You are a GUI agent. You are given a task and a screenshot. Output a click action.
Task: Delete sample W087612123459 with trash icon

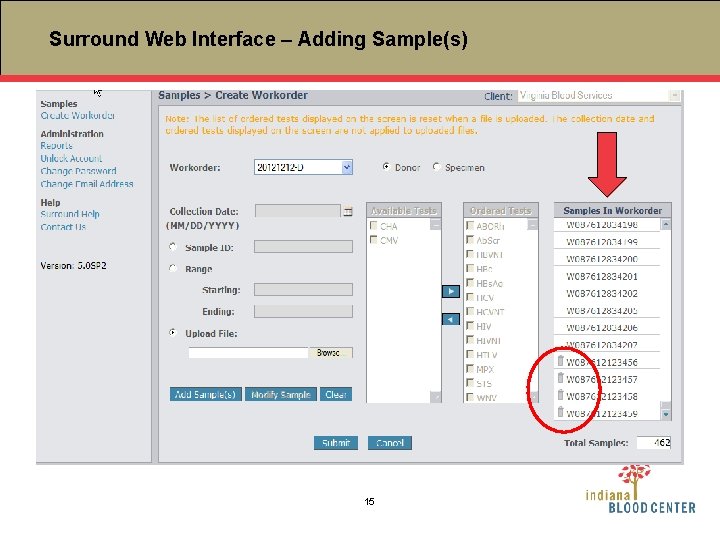560,412
